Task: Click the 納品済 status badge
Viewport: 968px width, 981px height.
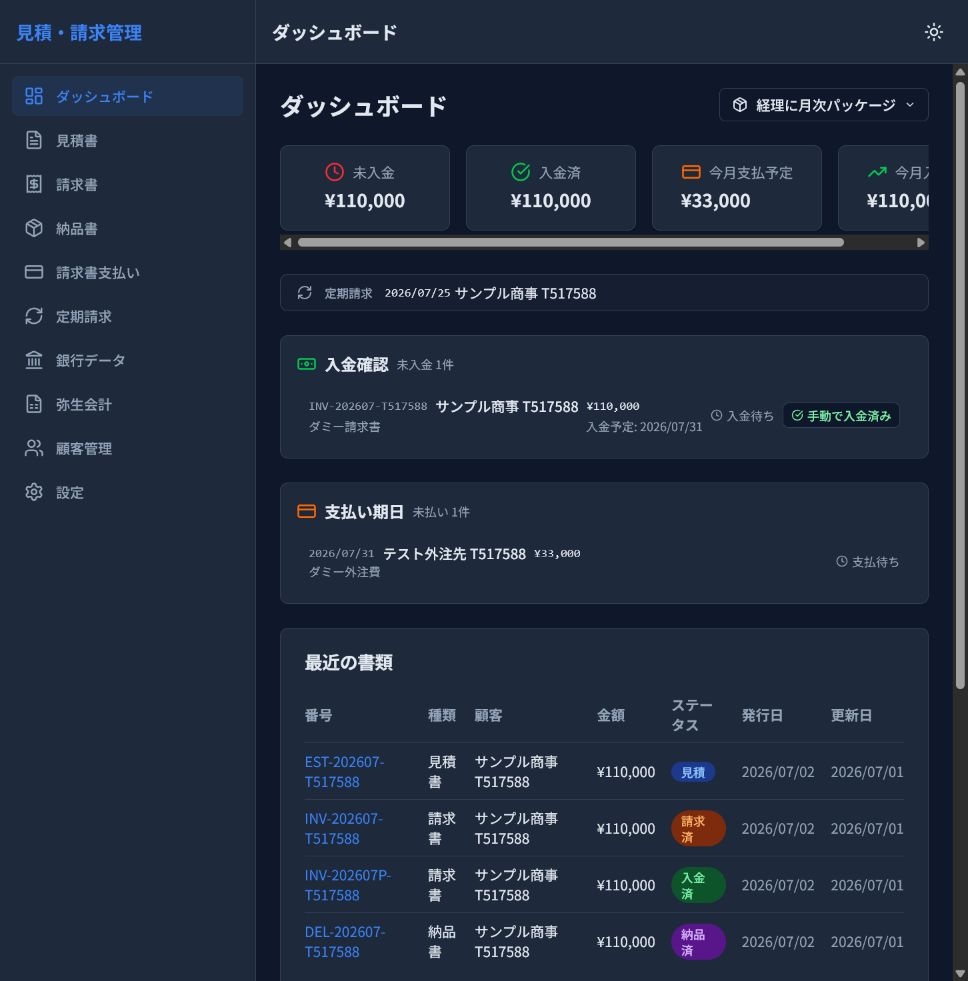Action: [698, 942]
